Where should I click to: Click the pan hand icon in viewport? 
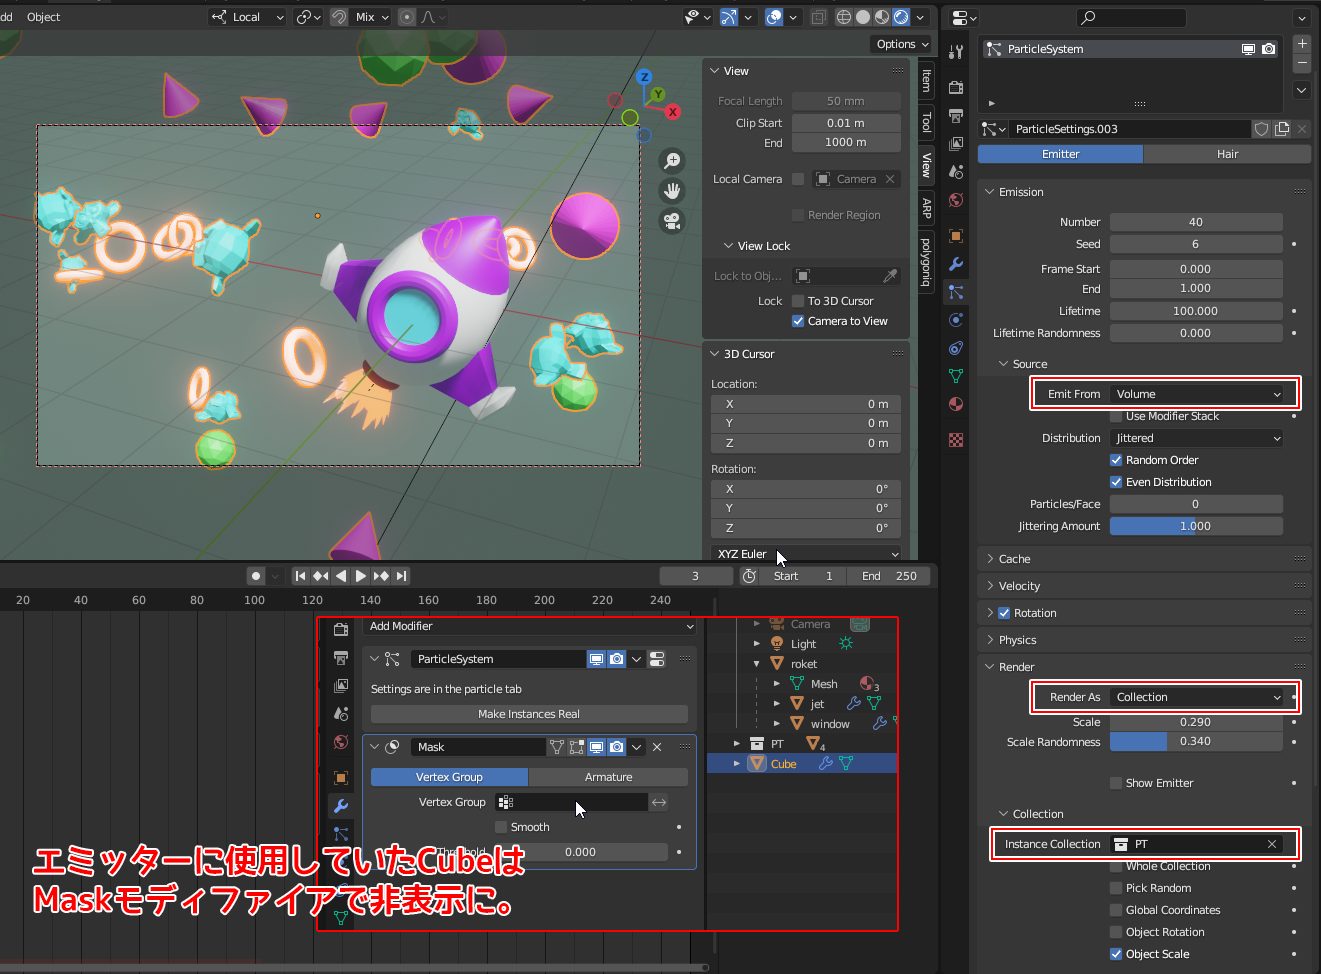[x=673, y=191]
